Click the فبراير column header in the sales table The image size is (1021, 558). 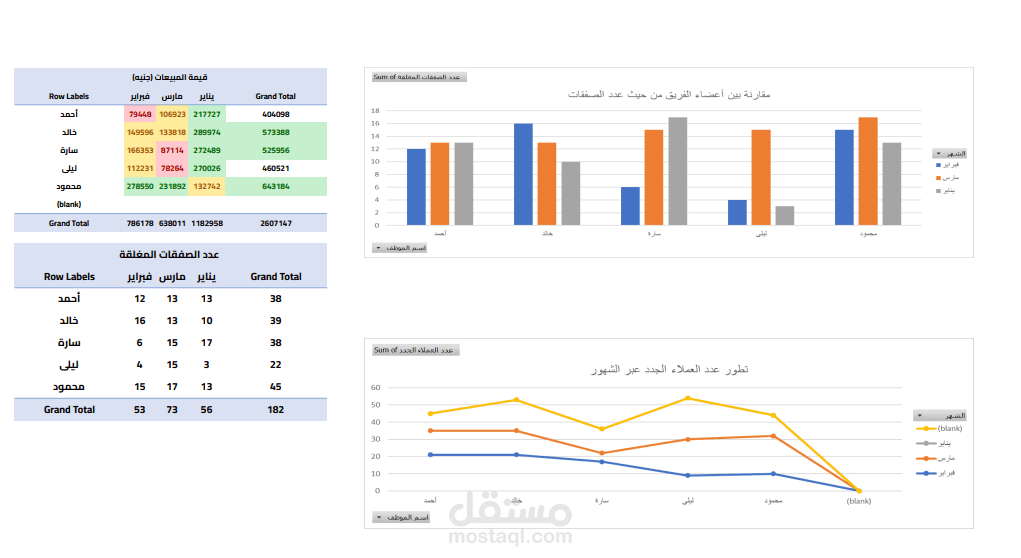click(x=140, y=96)
